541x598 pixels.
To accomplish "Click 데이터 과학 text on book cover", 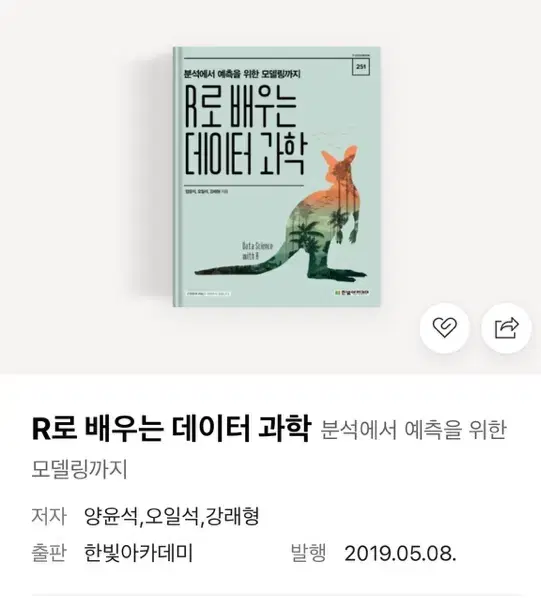I will tap(244, 154).
